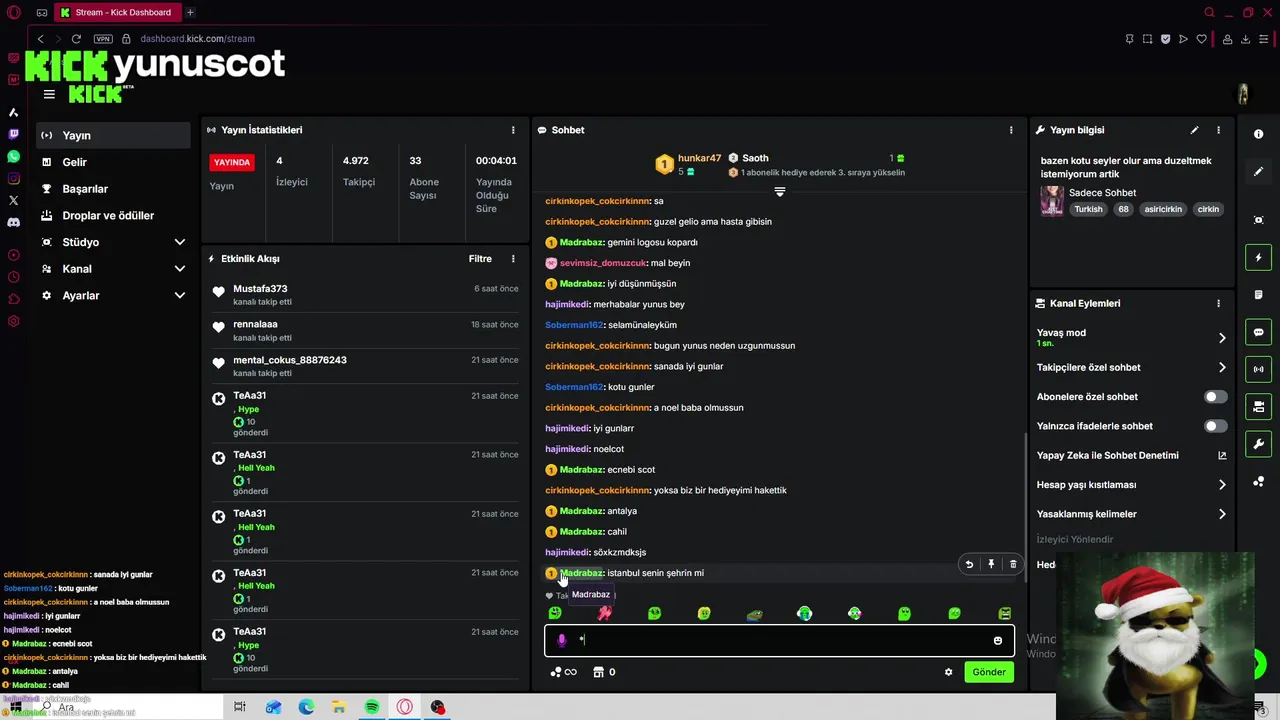Image resolution: width=1280 pixels, height=720 pixels.
Task: Click the browser address bar URL
Action: (x=197, y=39)
